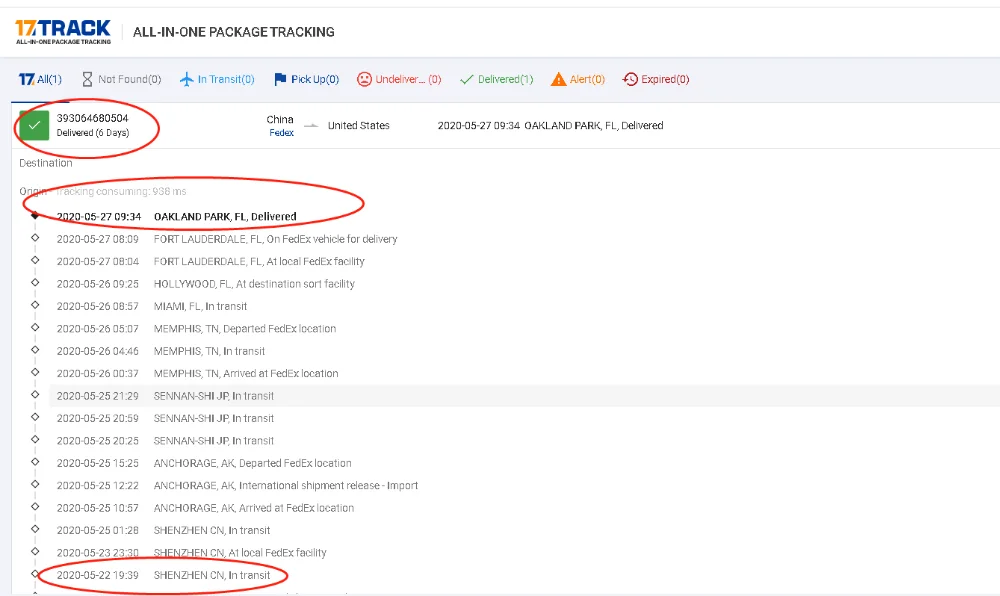Image resolution: width=1000 pixels, height=596 pixels.
Task: Click the ALL-IN-ONE PACKAGE TRACKING heading
Action: coord(233,32)
